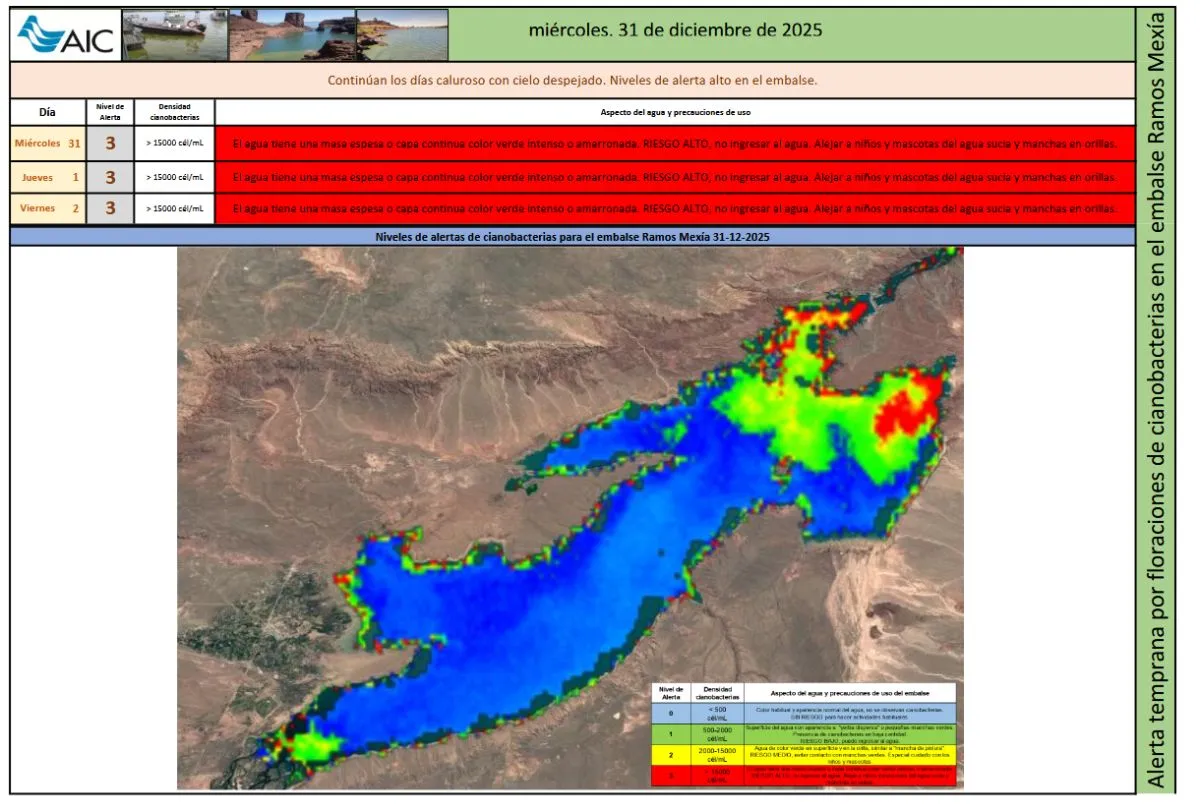
Task: Select the 'Continúan los días caluroso' summary banner
Action: tap(572, 80)
